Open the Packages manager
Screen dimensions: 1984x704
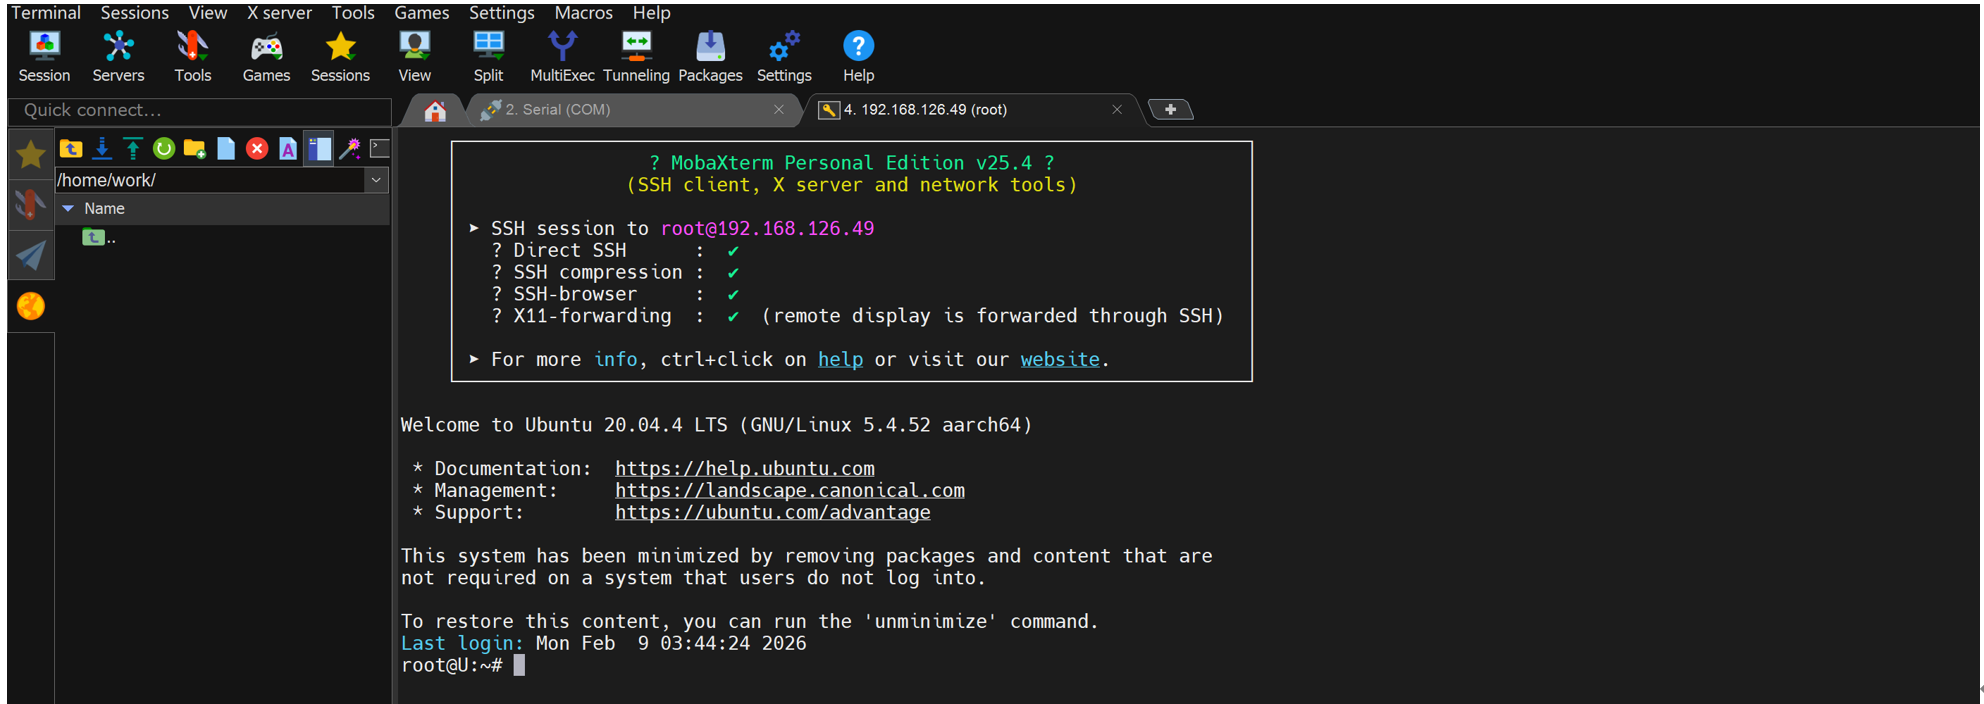pyautogui.click(x=710, y=57)
